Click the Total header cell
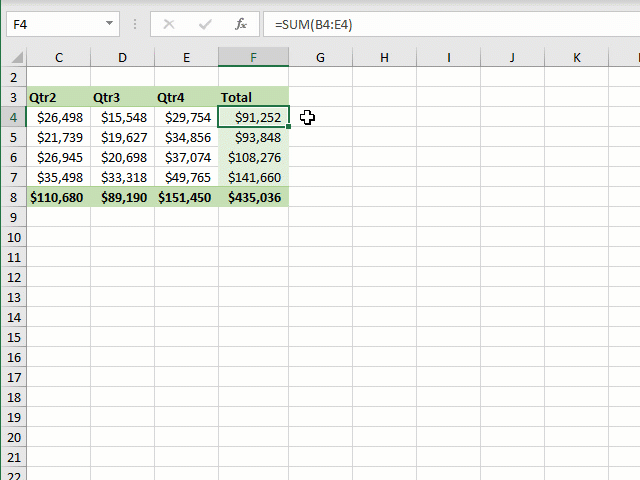Viewport: 640px width, 480px height. (253, 97)
